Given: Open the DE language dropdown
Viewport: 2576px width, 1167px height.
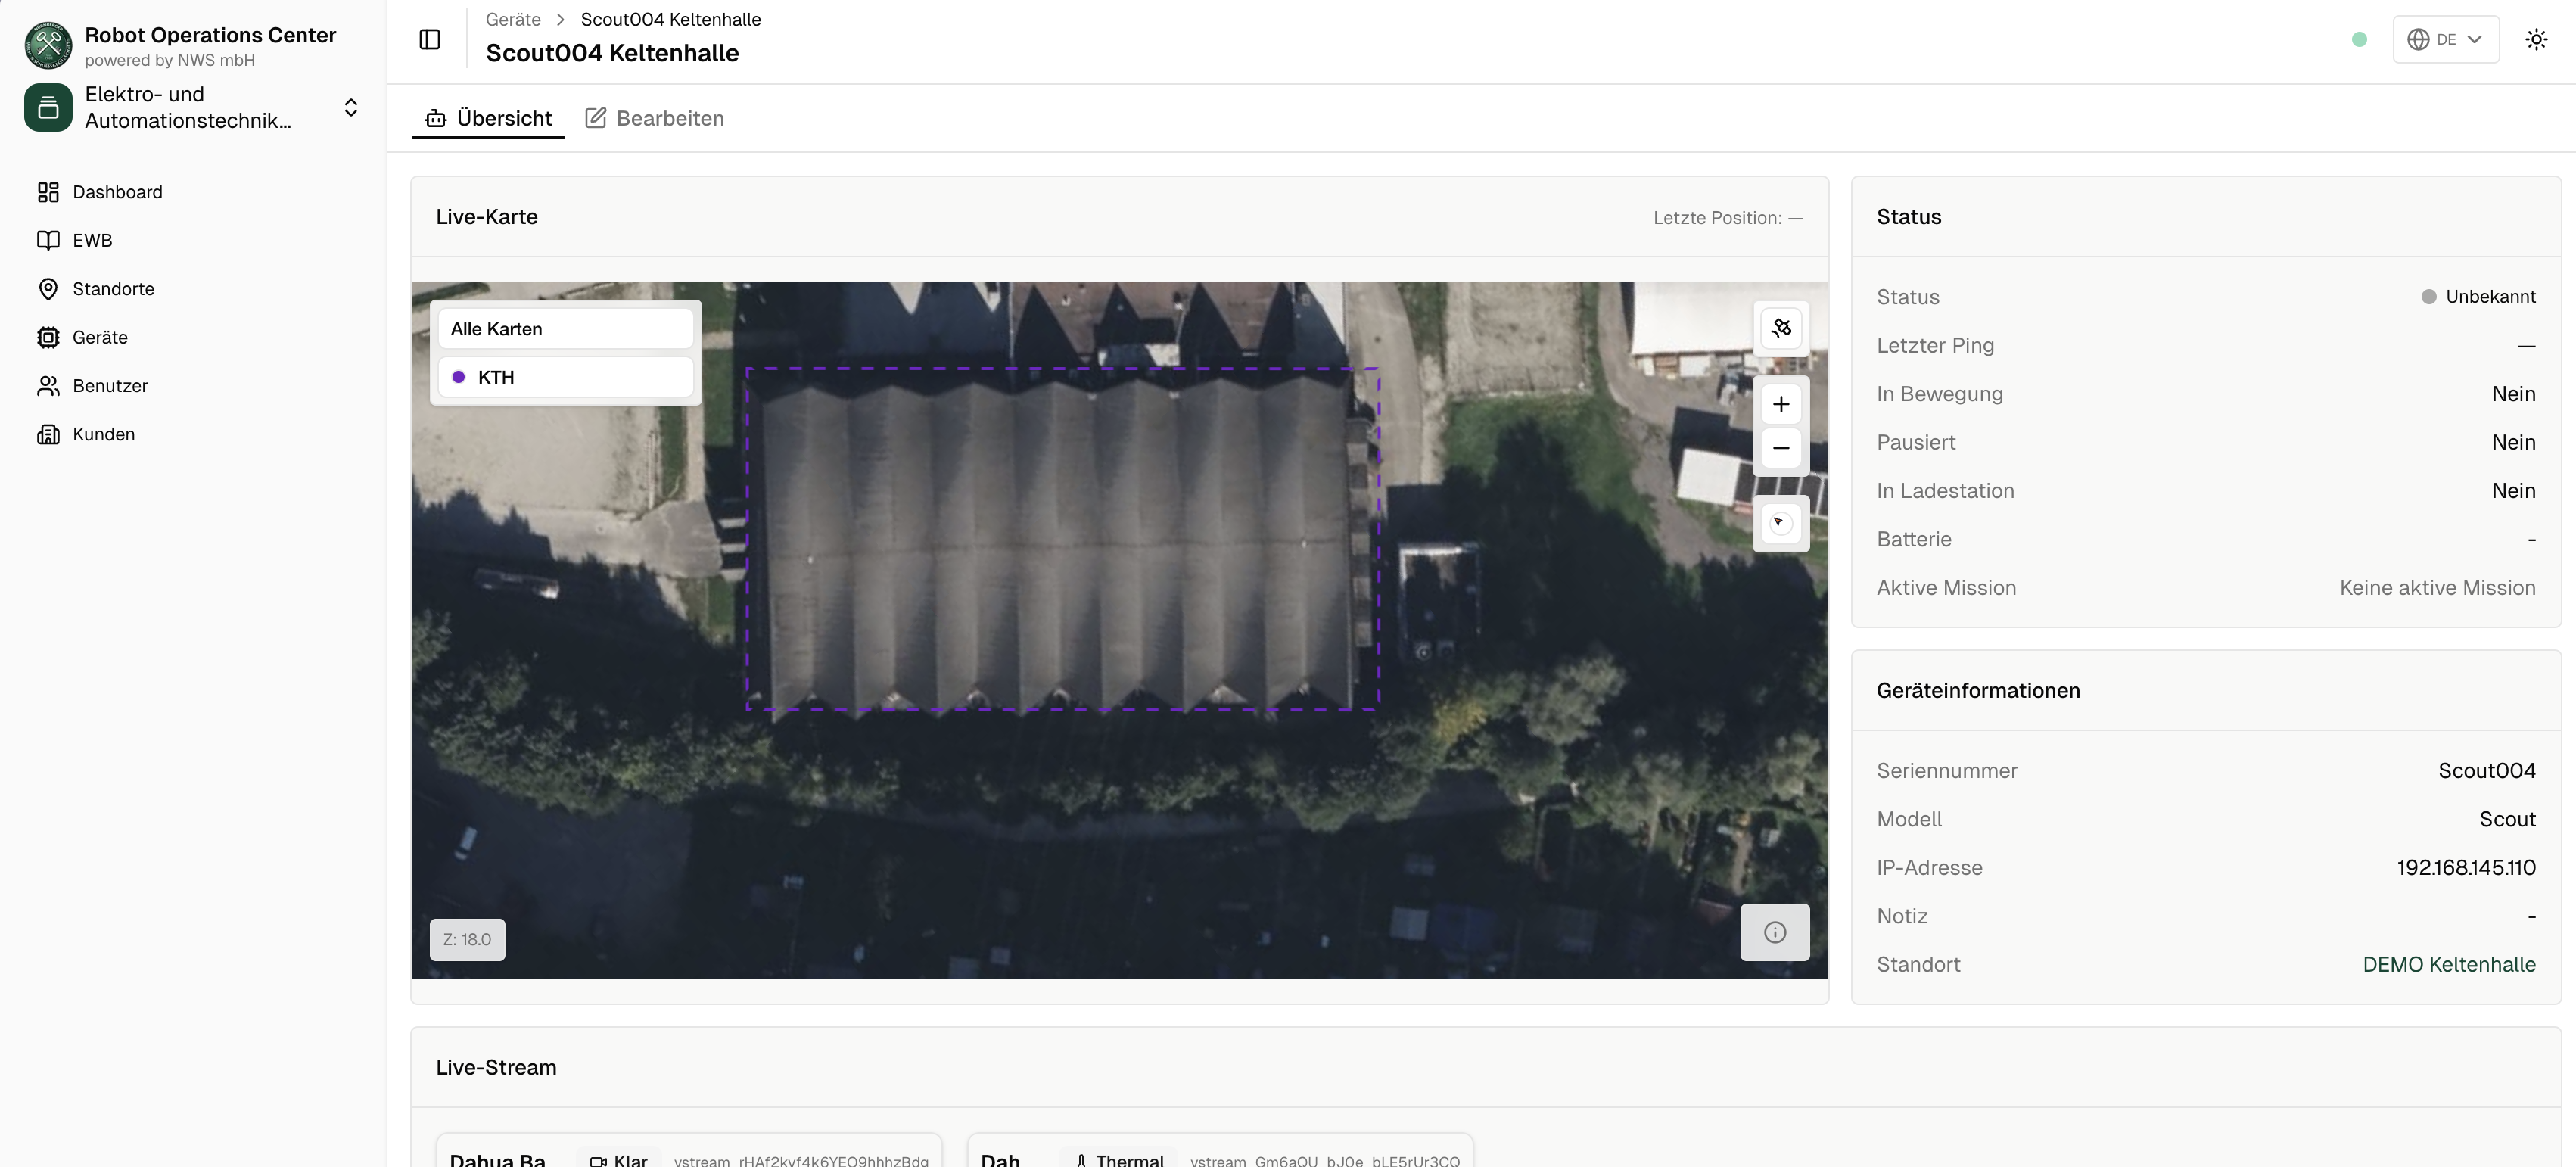Looking at the screenshot, I should [2446, 39].
